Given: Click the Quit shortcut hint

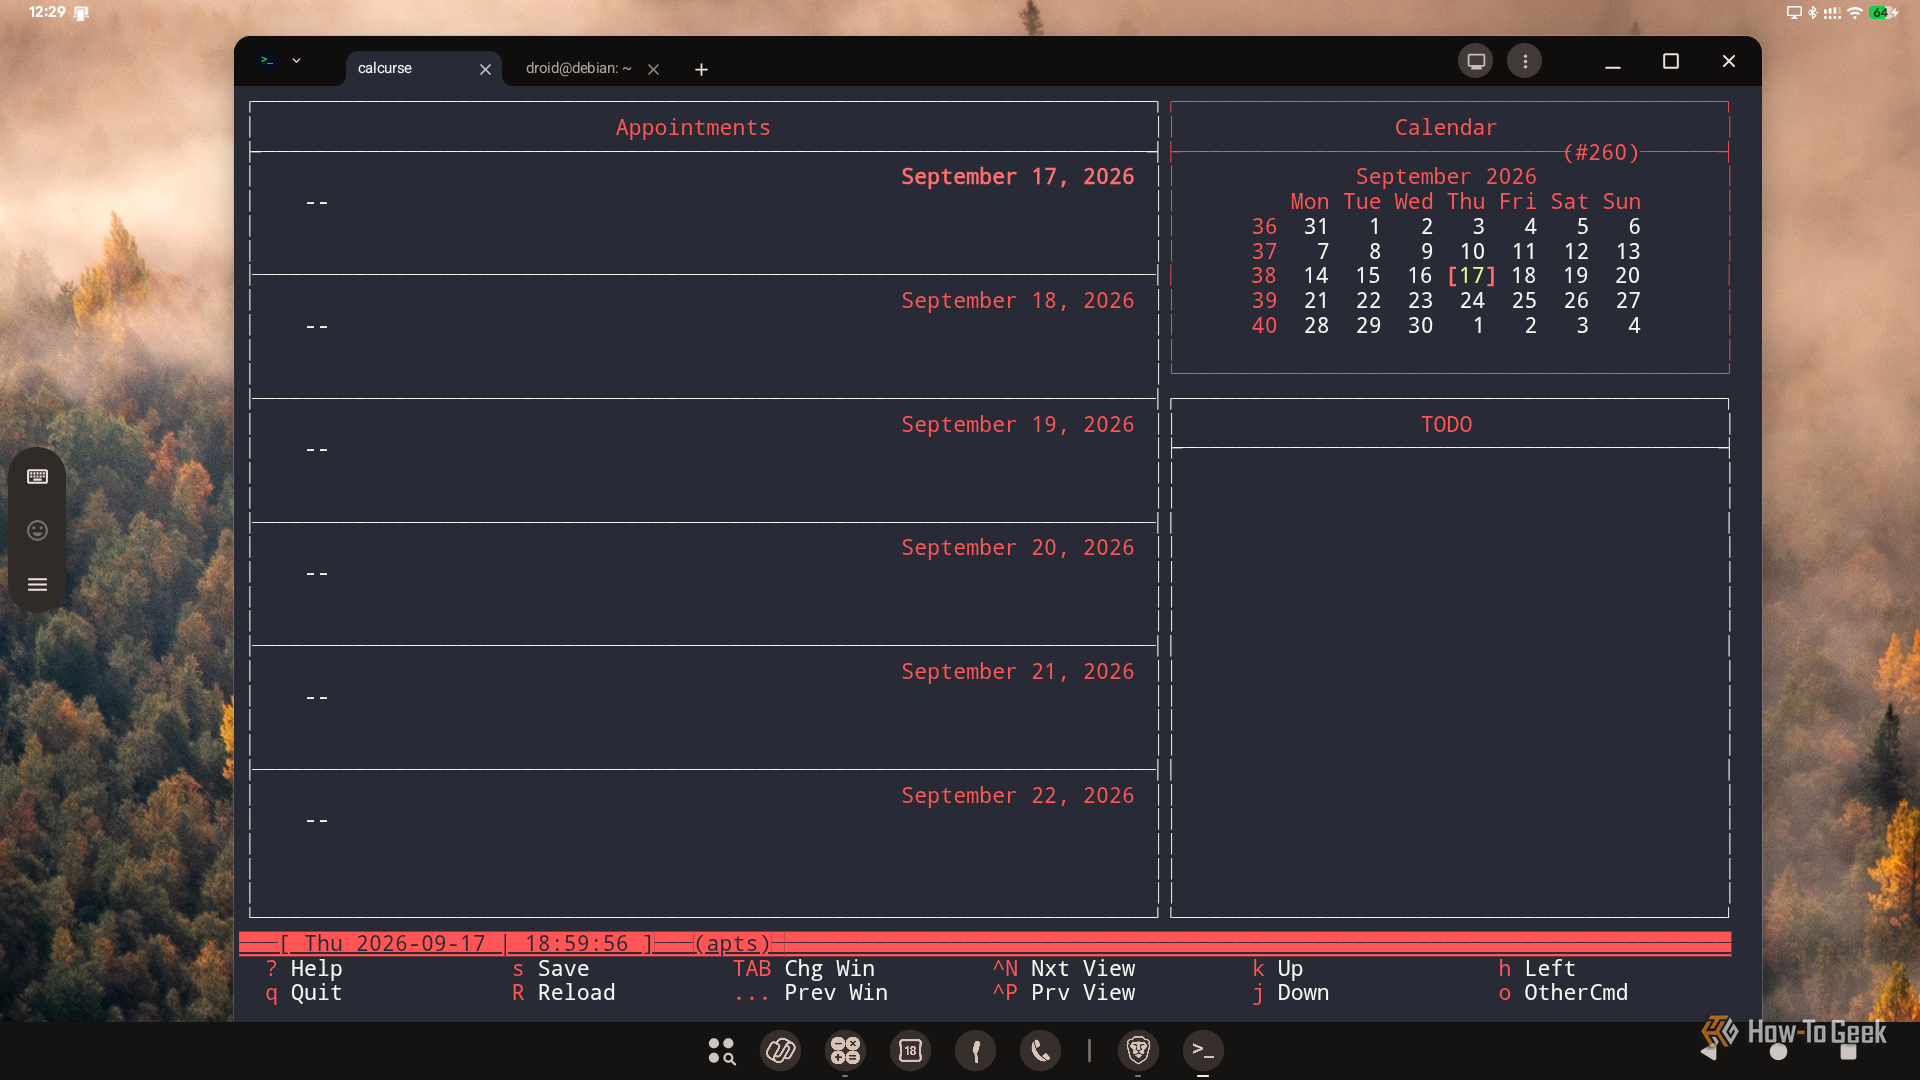Looking at the screenshot, I should pos(304,993).
